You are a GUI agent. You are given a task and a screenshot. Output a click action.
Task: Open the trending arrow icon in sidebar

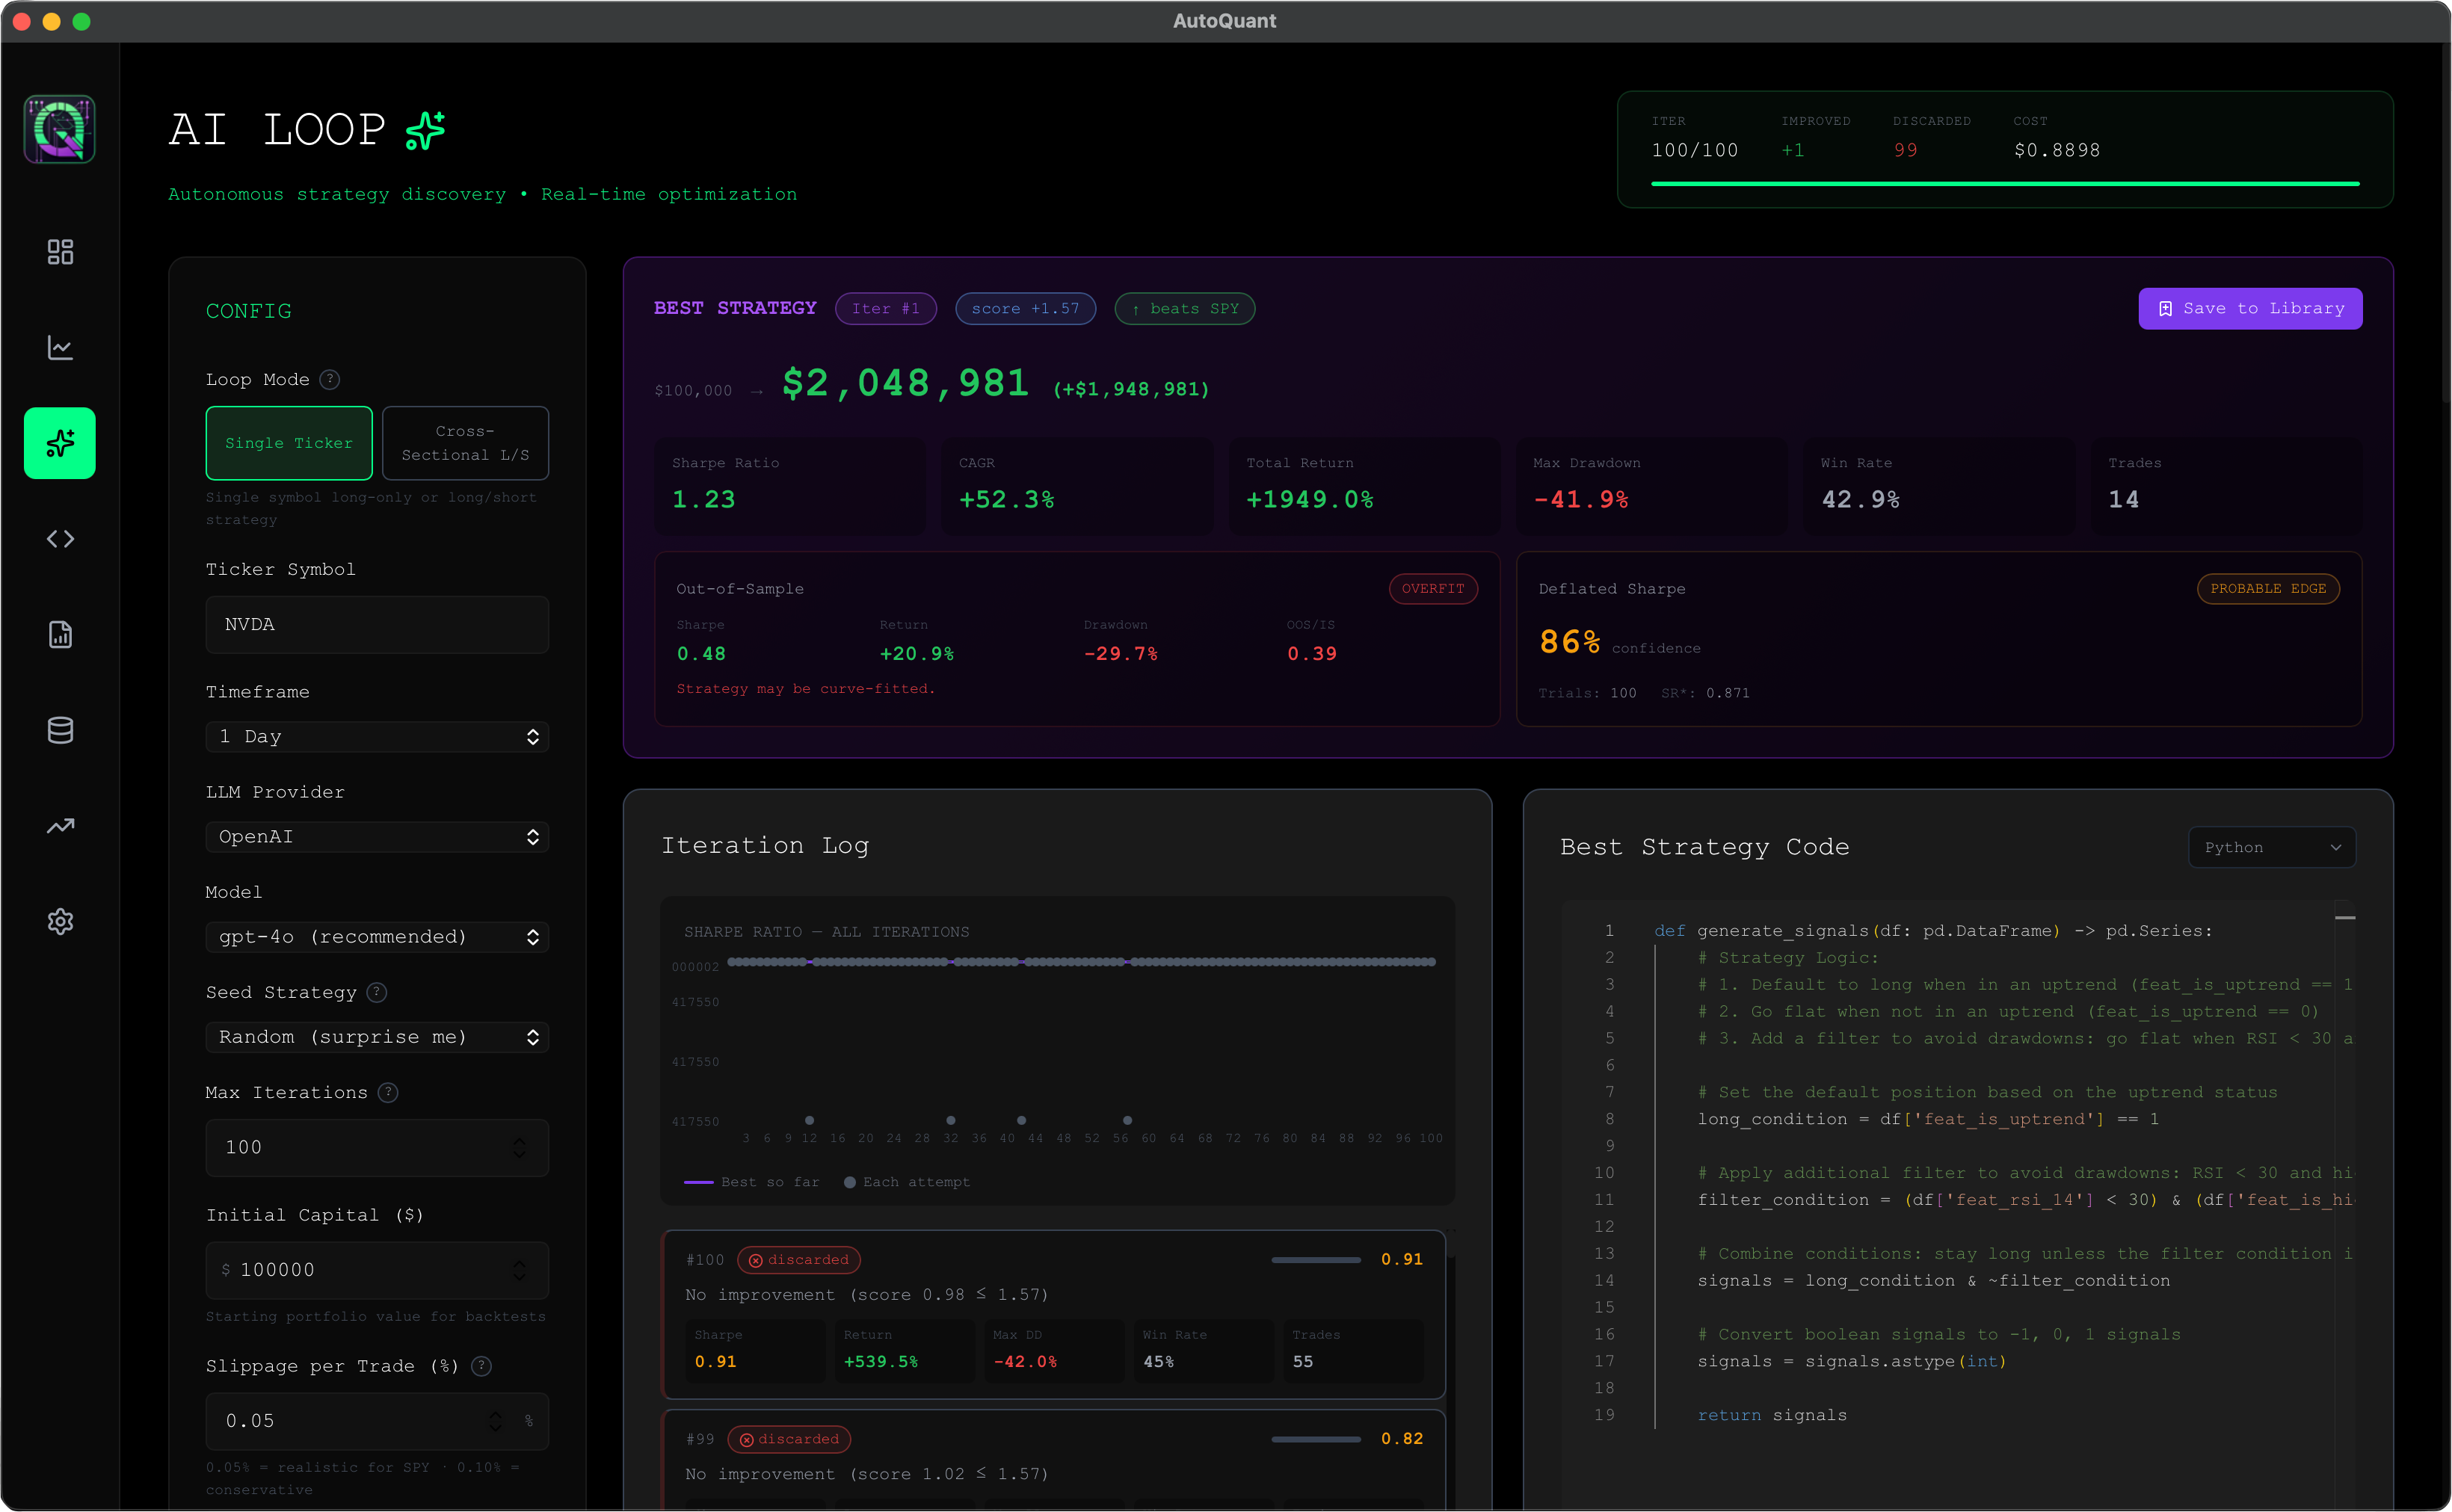click(60, 826)
